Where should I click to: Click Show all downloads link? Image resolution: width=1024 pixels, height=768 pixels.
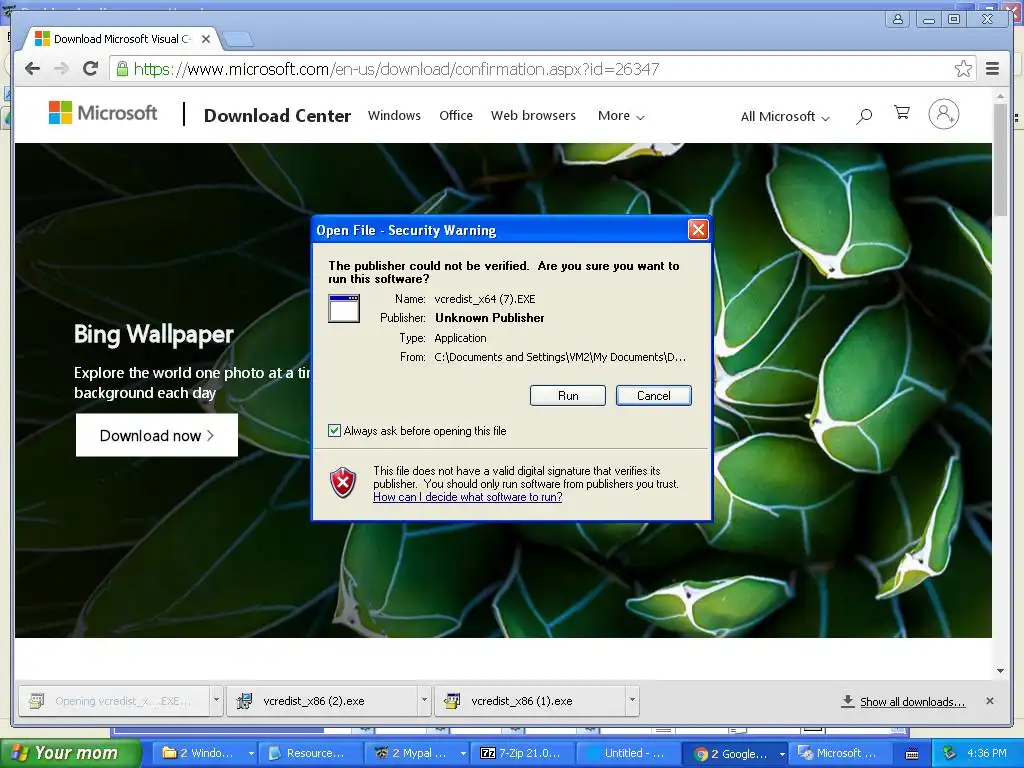tap(912, 702)
